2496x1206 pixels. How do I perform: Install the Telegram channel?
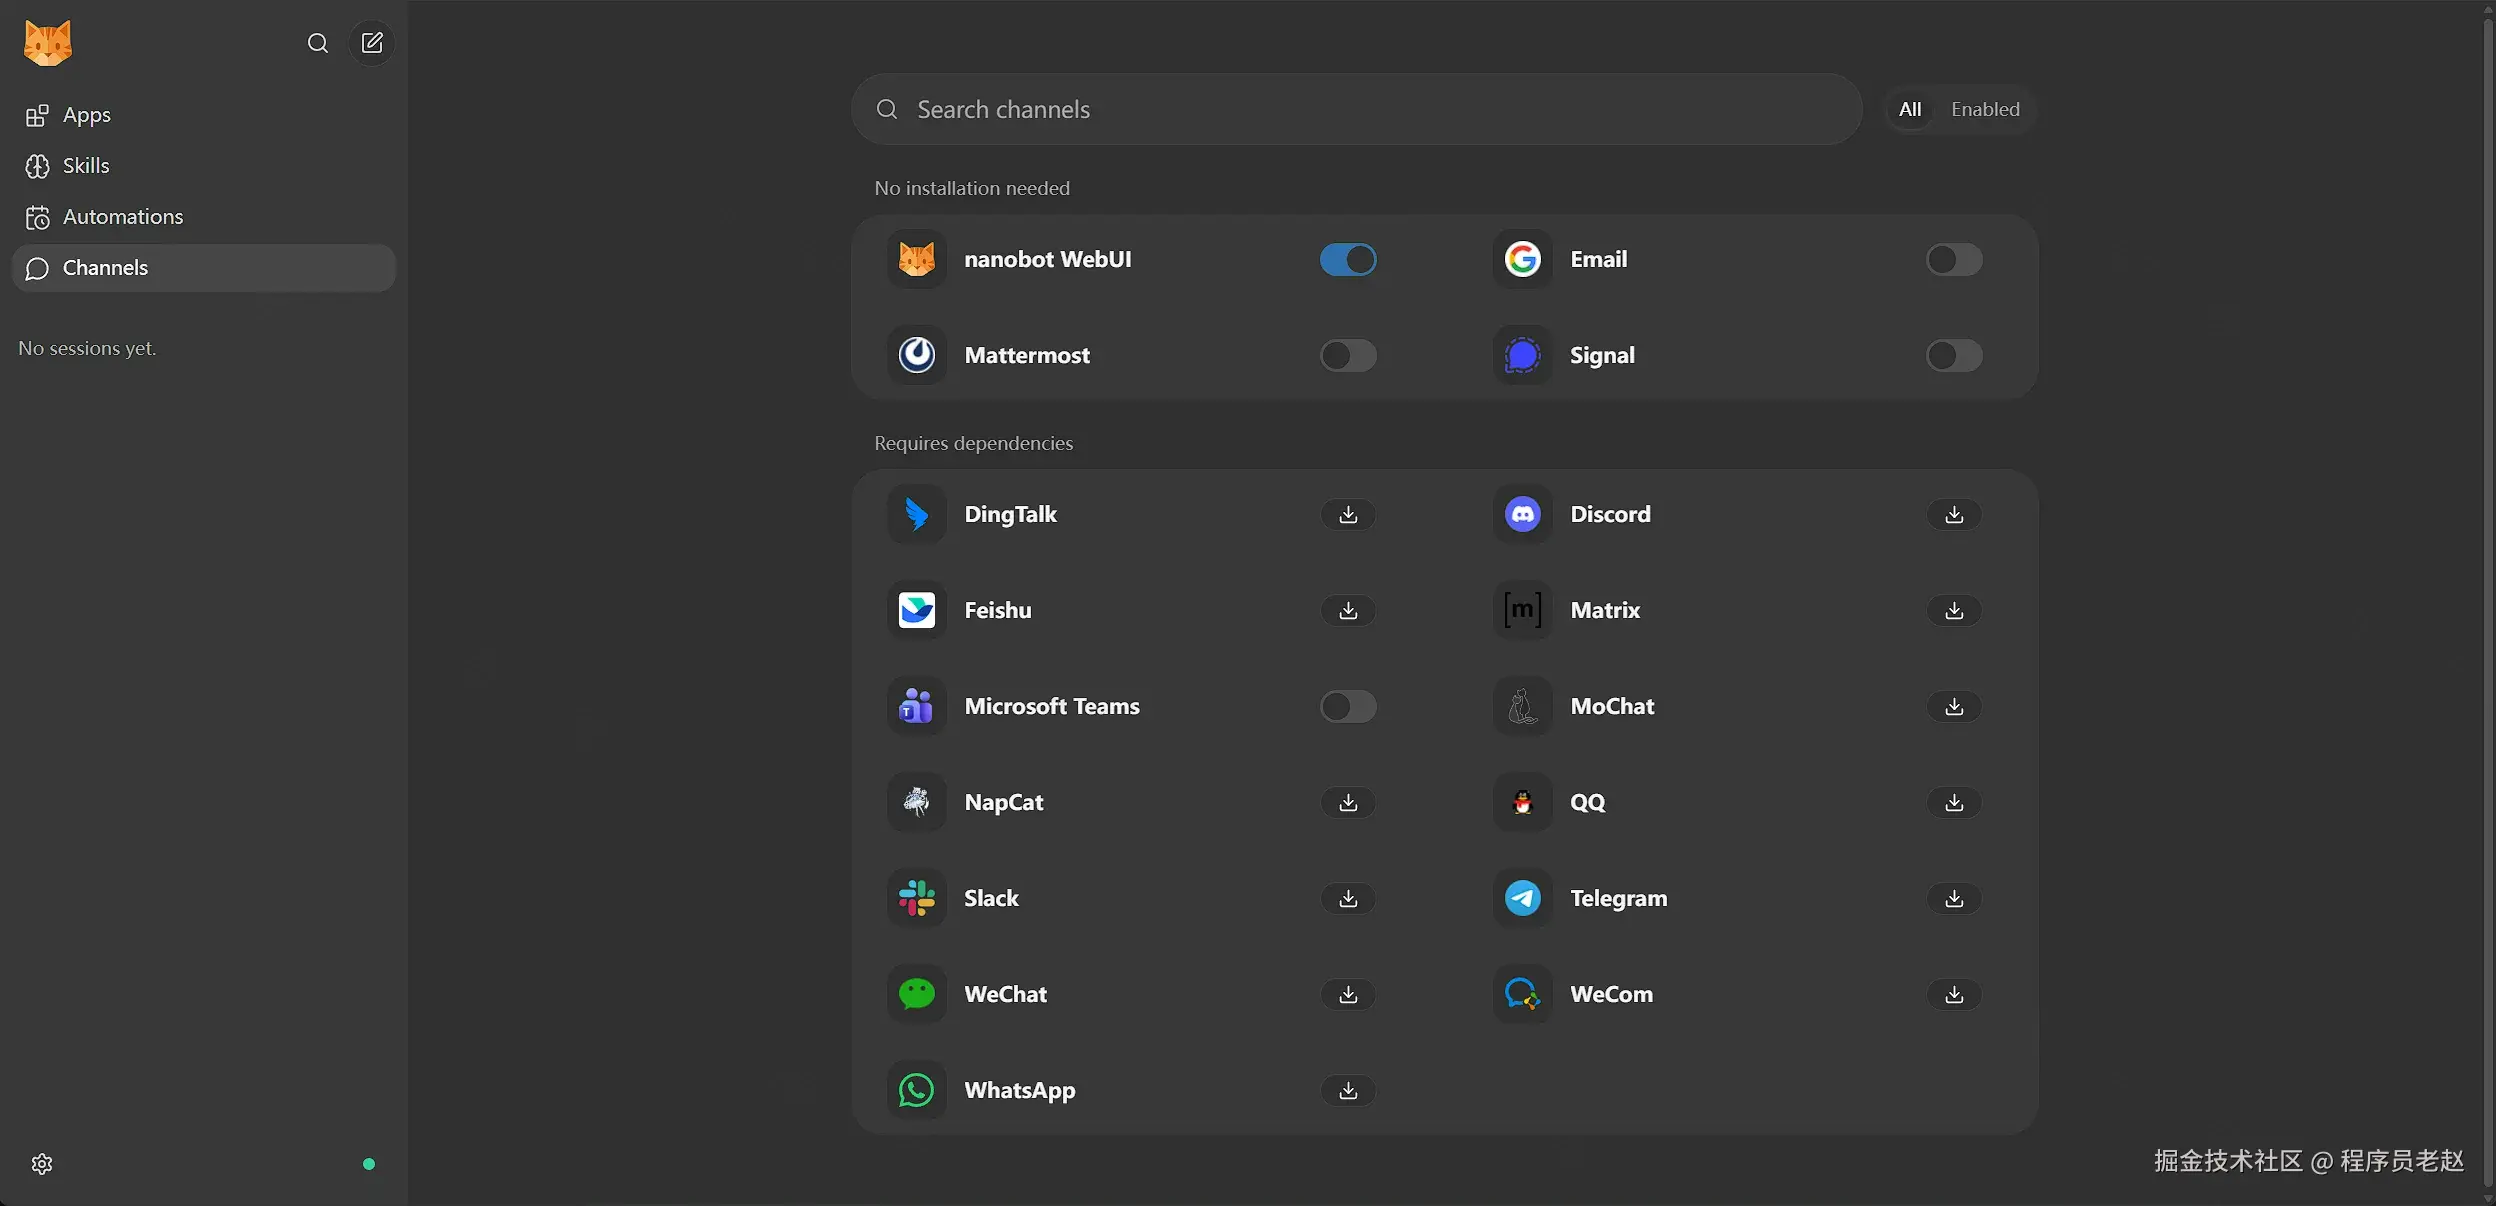click(1954, 898)
